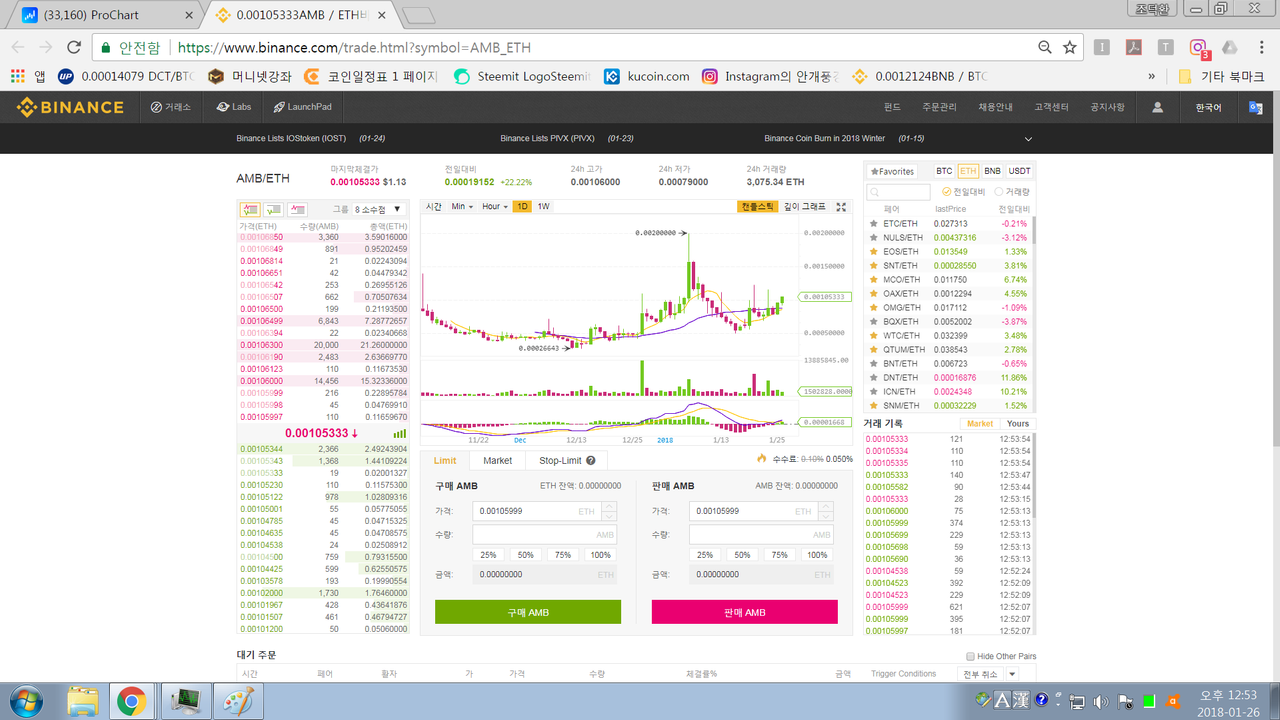Click the pink 판매 AMB button
This screenshot has width=1280, height=720.
pyautogui.click(x=745, y=612)
